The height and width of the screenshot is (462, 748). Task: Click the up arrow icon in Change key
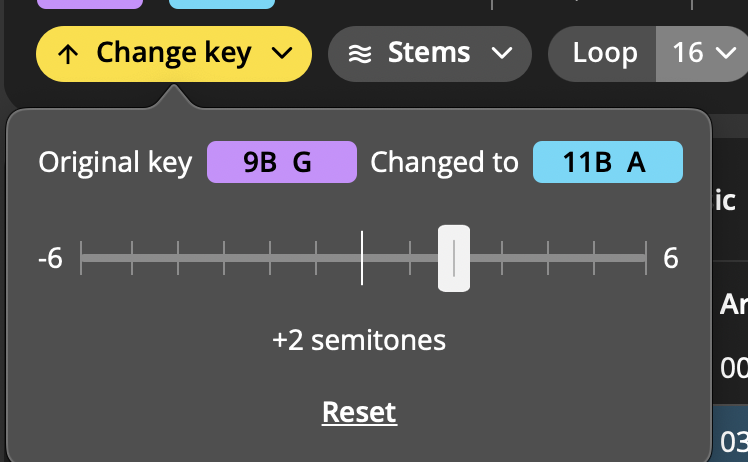(67, 54)
